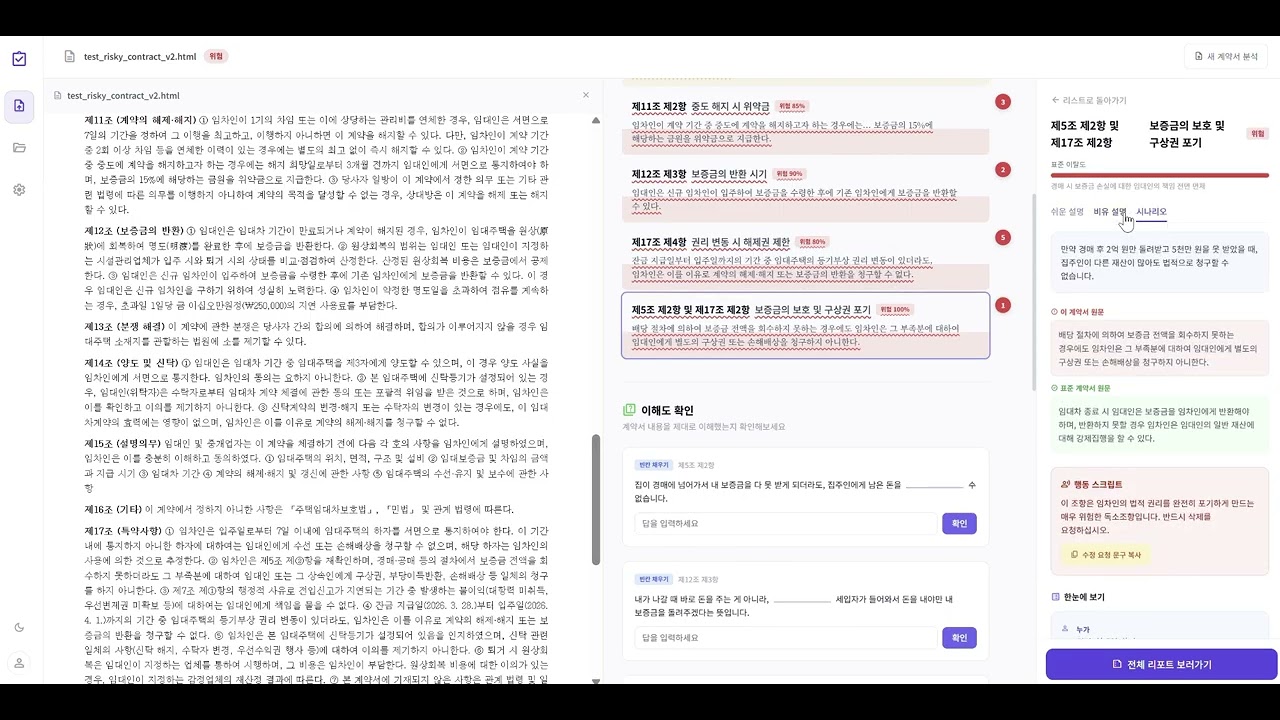Click the 위험 badge beside the header filename
Screen dimensions: 1280x720
(215, 57)
